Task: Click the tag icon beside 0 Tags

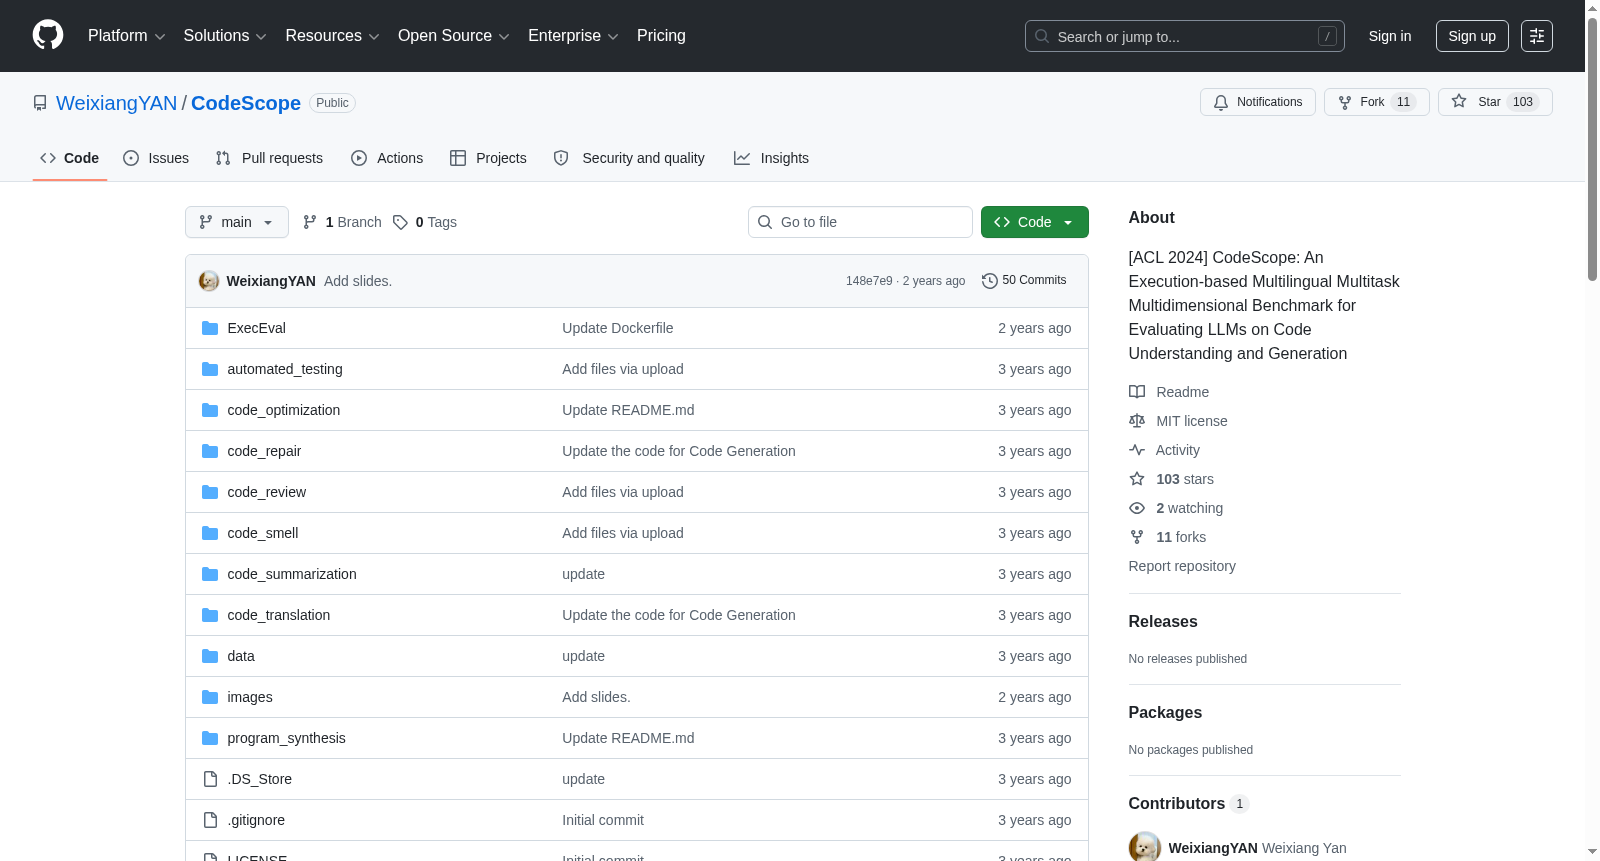Action: (x=400, y=222)
